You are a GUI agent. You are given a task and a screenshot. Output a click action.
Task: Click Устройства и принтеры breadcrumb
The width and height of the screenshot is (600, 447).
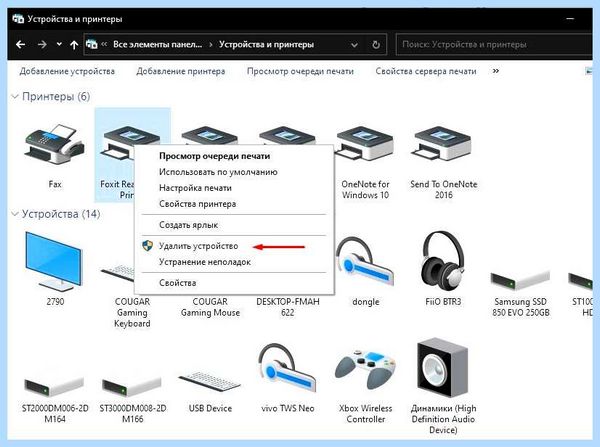[x=266, y=44]
